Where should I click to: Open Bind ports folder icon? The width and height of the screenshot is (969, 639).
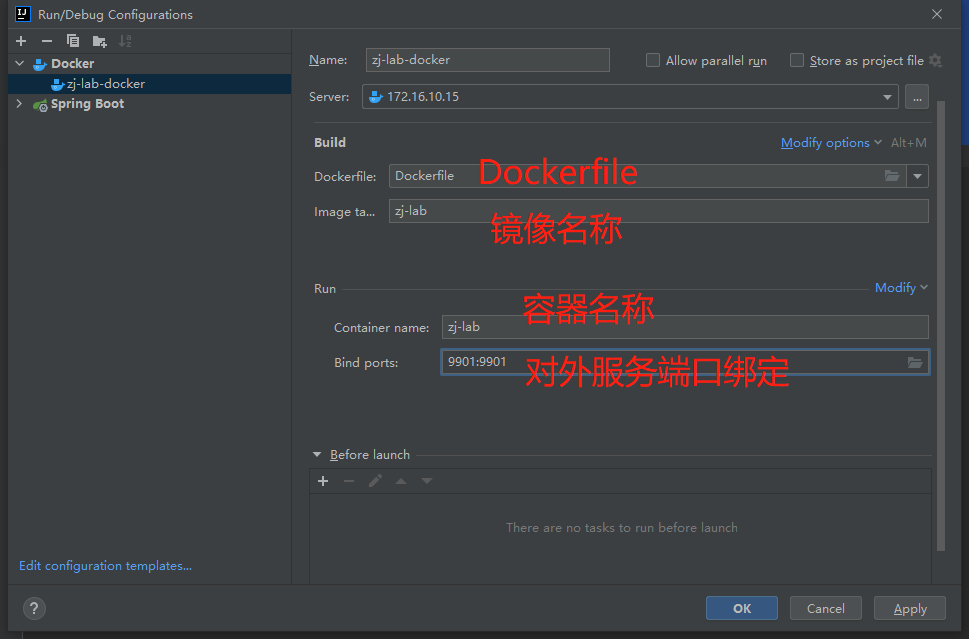click(915, 362)
